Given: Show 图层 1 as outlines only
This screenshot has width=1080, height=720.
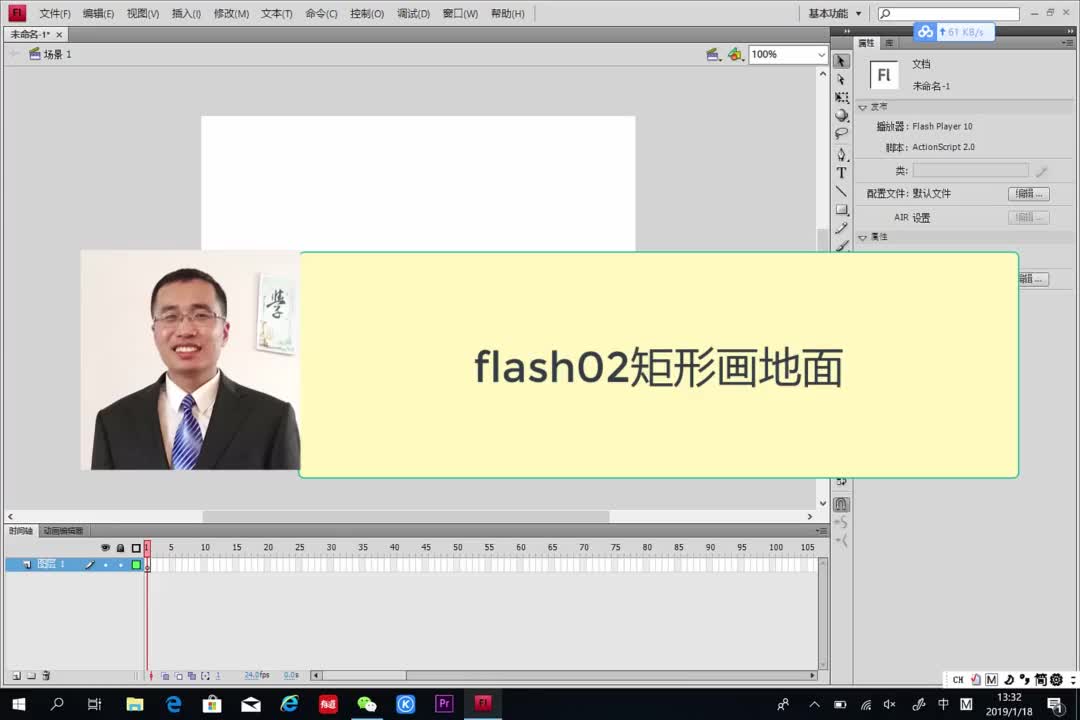Looking at the screenshot, I should [136, 564].
